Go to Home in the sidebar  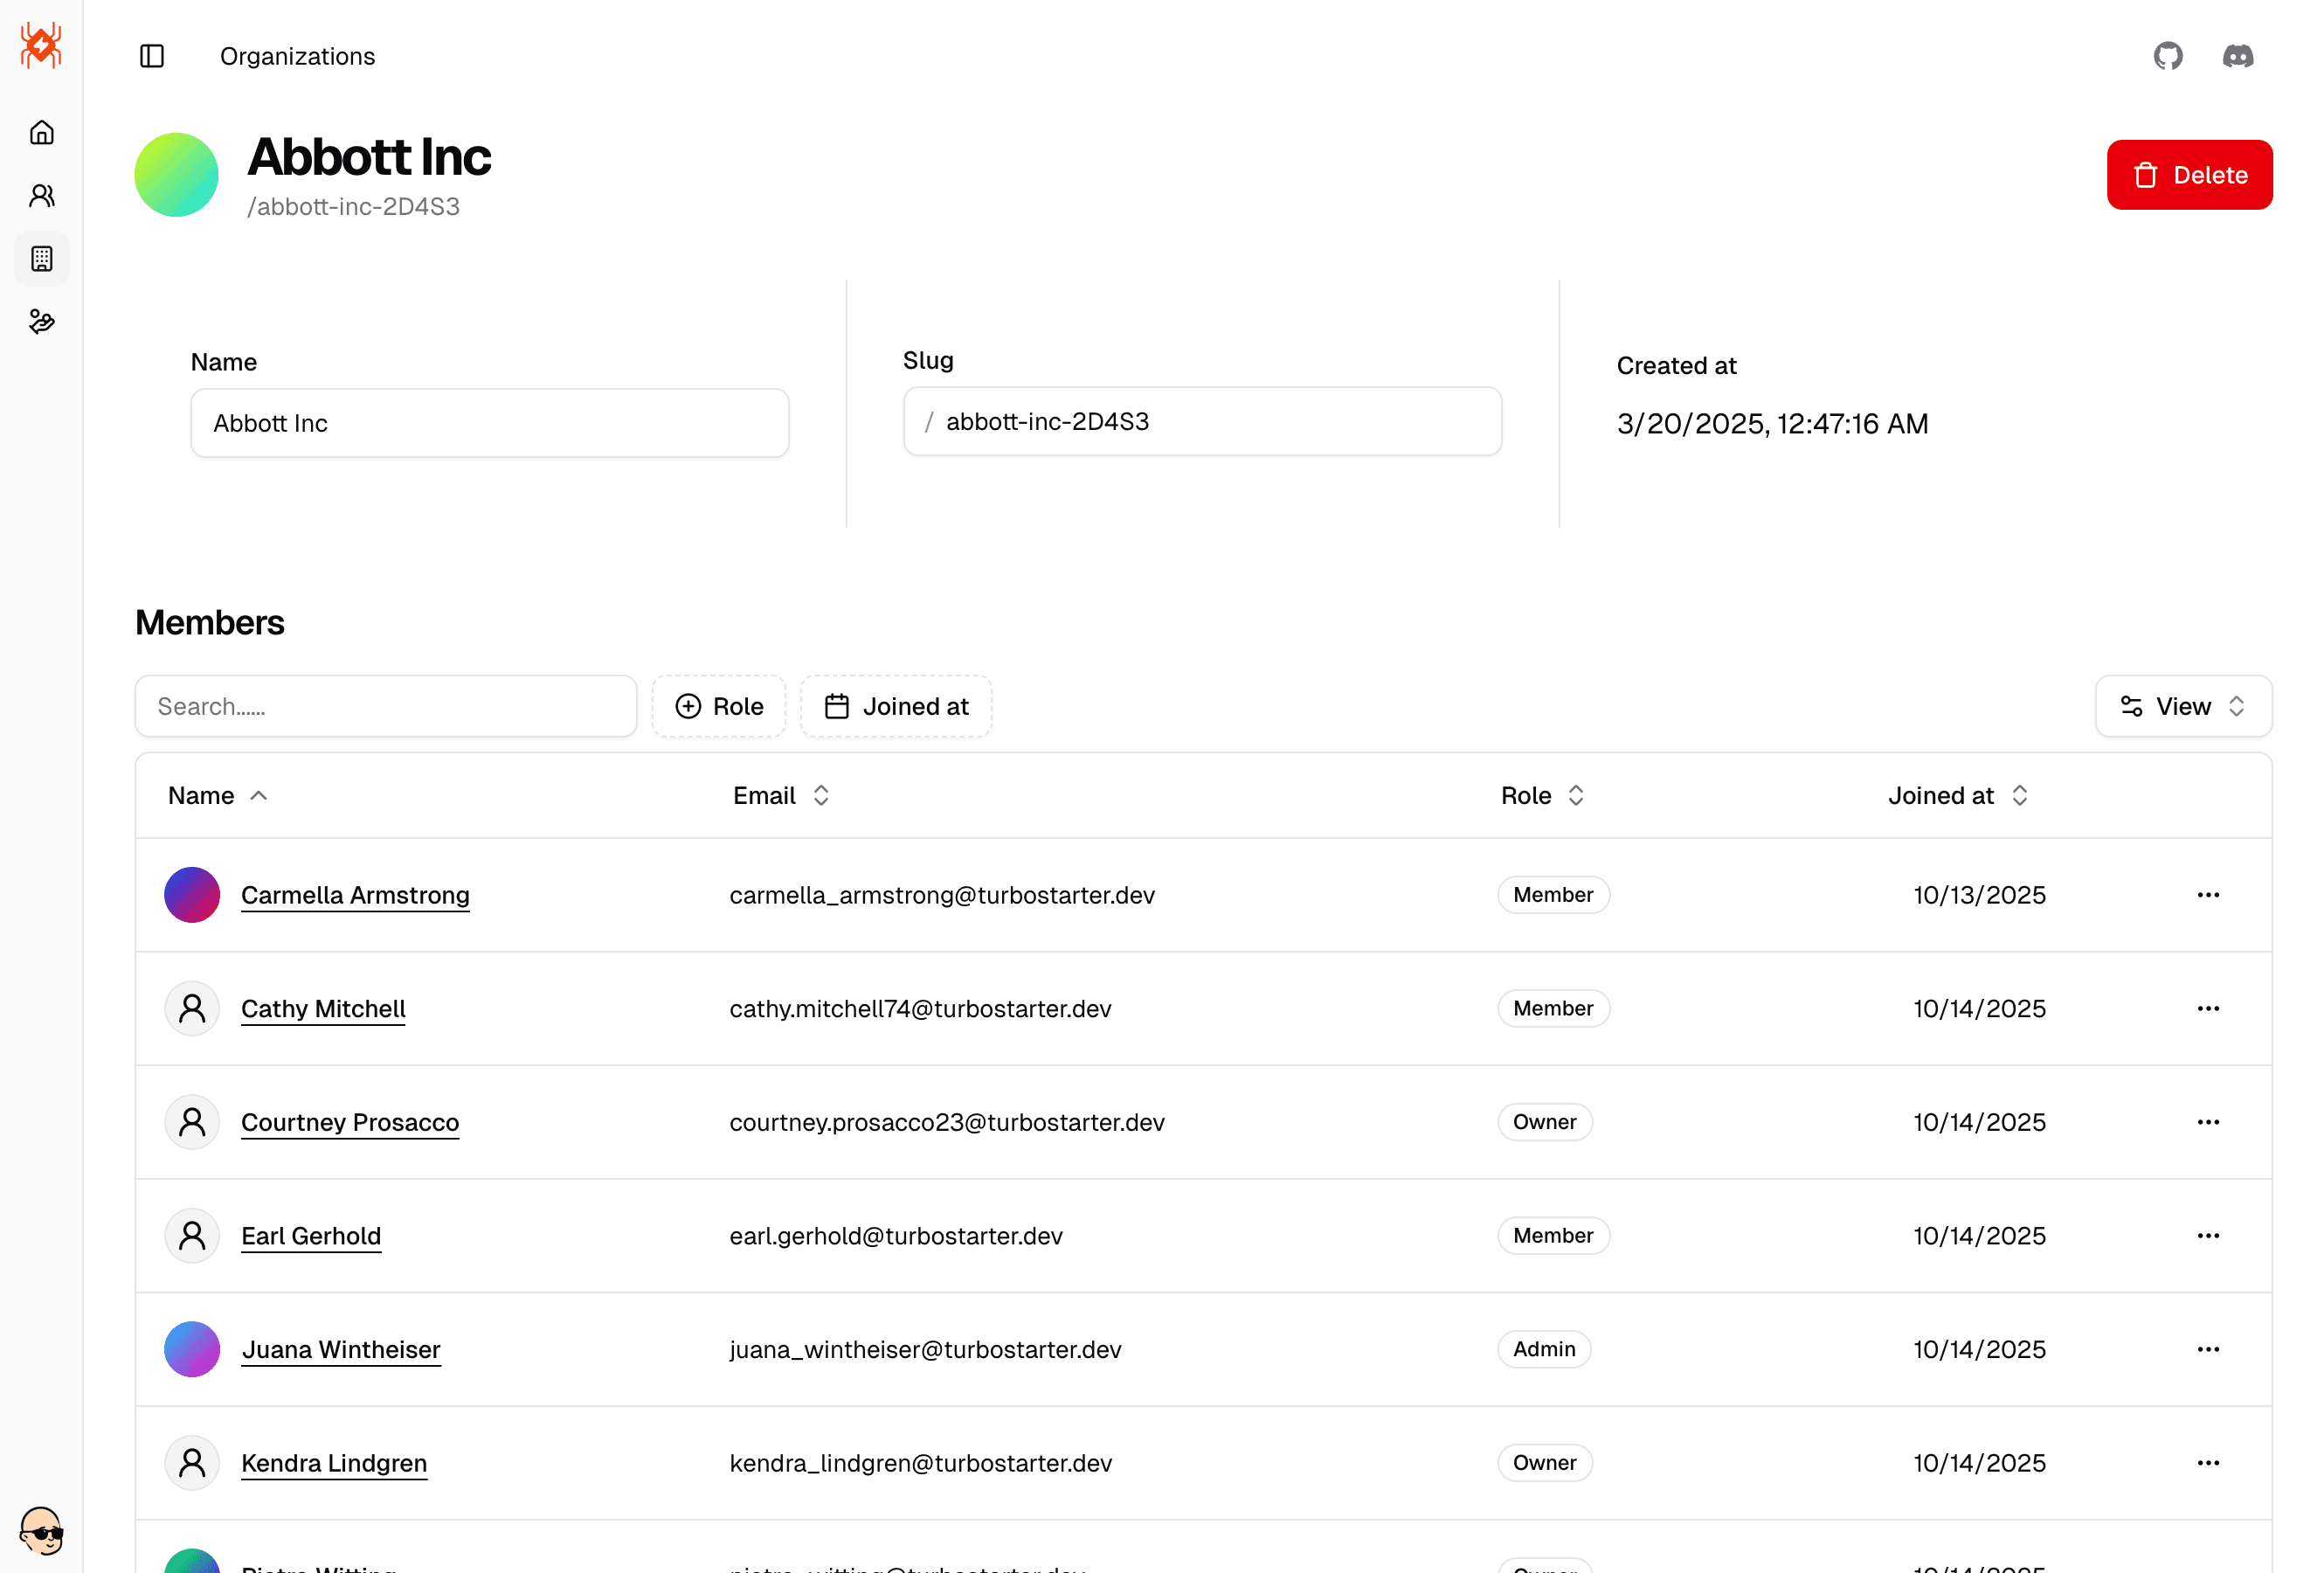tap(42, 133)
